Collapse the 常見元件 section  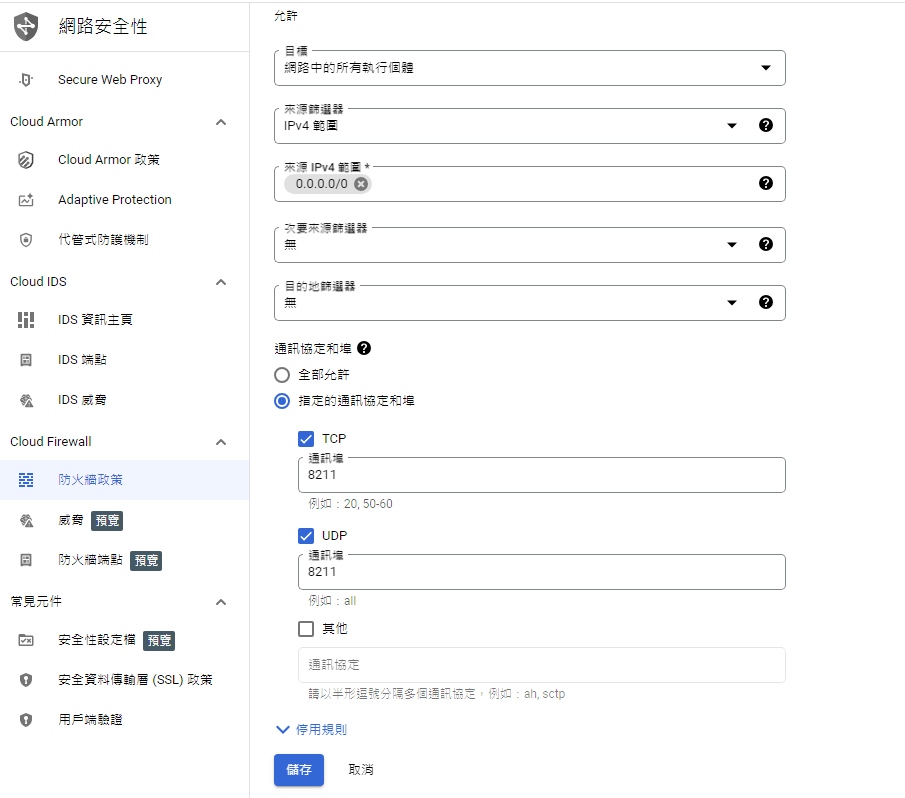[x=221, y=602]
